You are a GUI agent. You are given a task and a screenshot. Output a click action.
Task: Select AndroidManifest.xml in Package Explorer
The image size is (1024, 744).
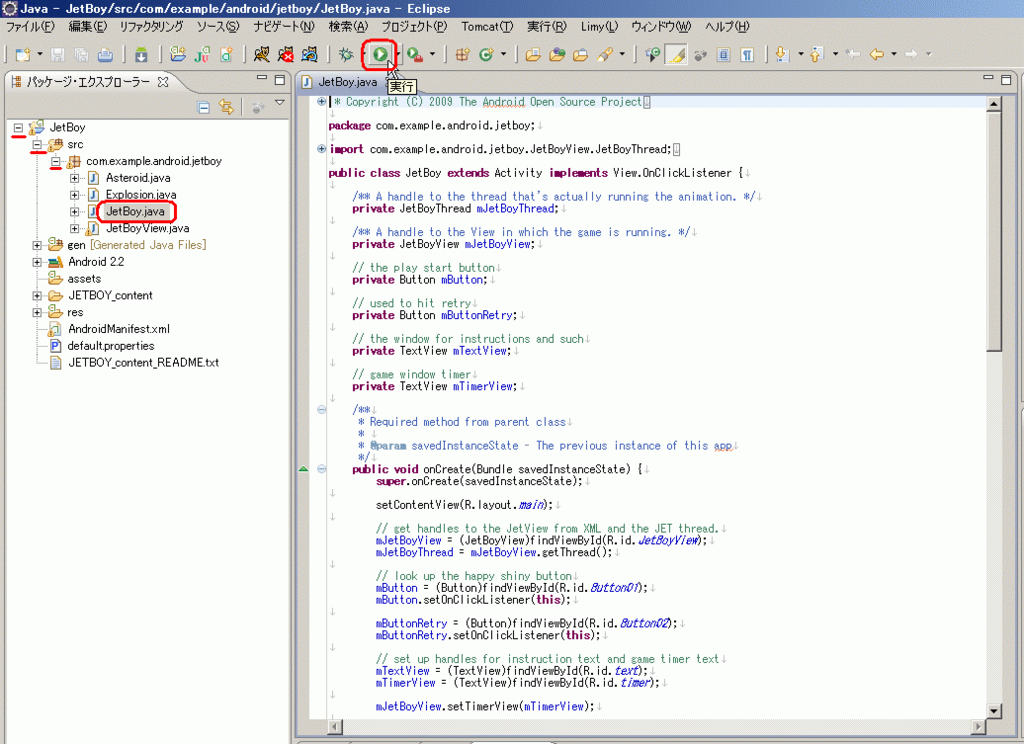[x=119, y=329]
